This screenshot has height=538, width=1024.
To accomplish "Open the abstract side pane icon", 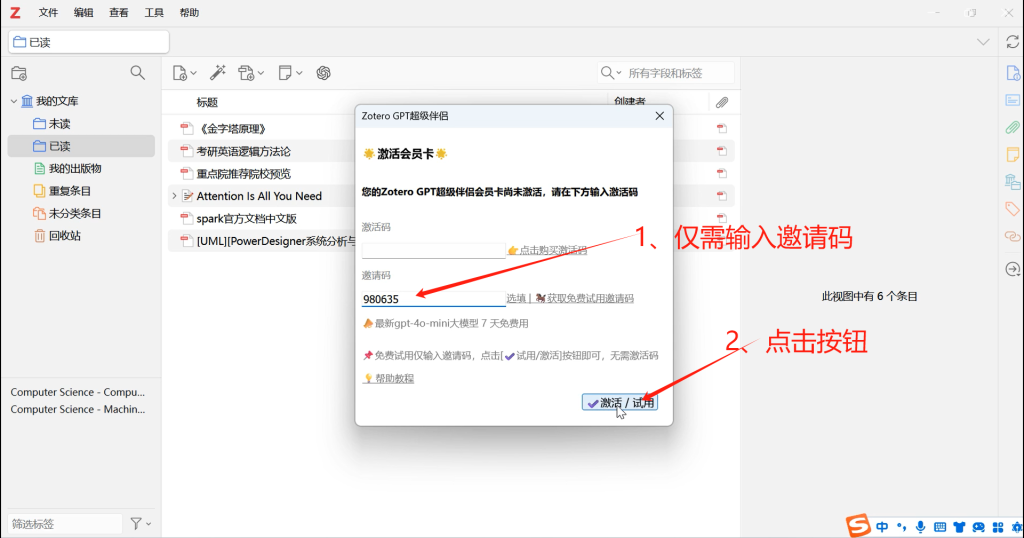I will [x=1012, y=100].
